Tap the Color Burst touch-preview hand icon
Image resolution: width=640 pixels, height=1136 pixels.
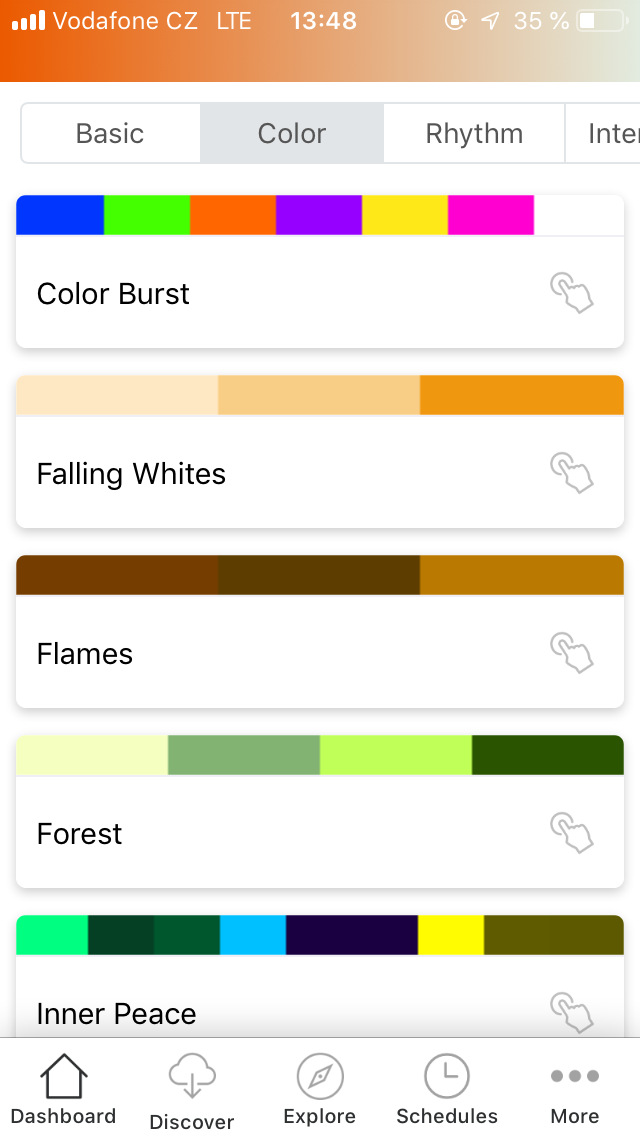(572, 294)
